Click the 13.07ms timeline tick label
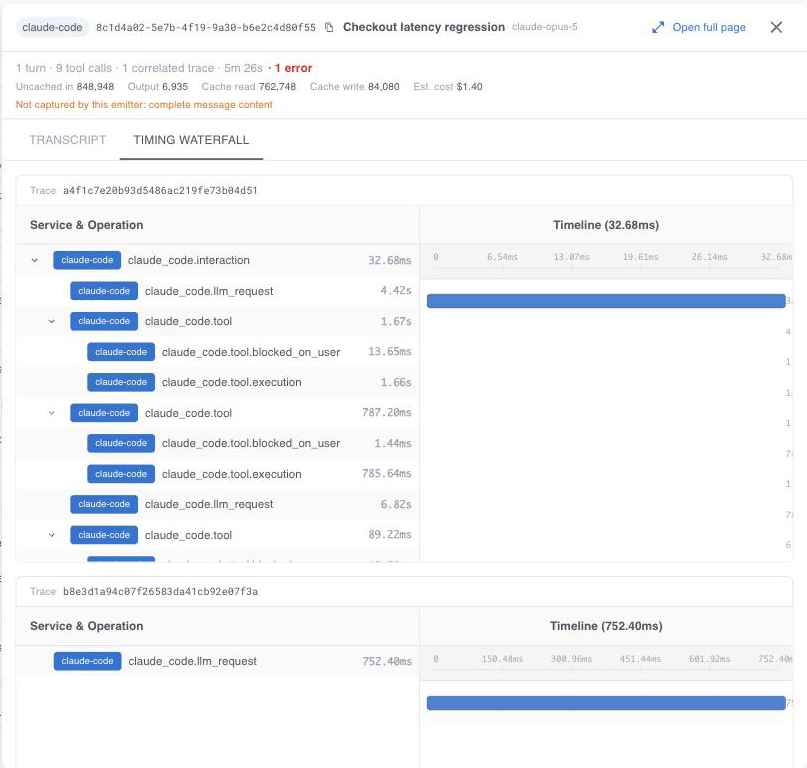Image resolution: width=807 pixels, height=768 pixels. [x=571, y=256]
